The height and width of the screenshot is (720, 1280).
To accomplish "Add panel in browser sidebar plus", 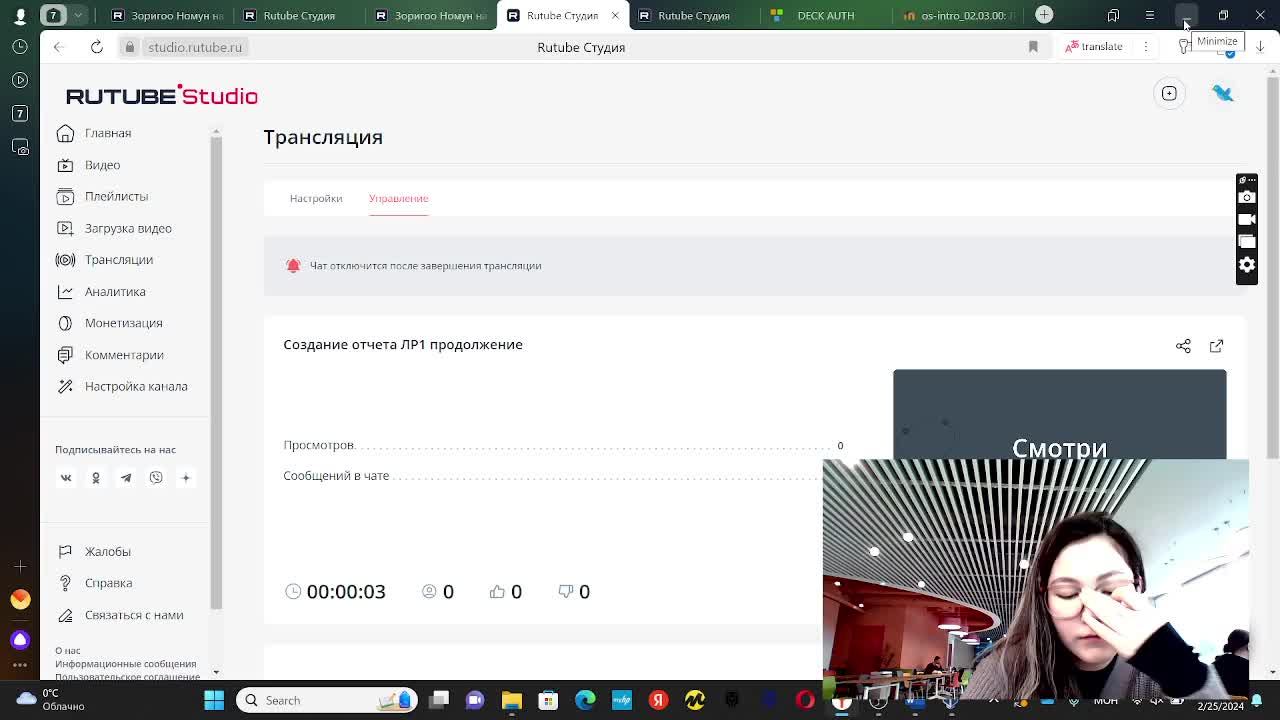I will [x=20, y=567].
